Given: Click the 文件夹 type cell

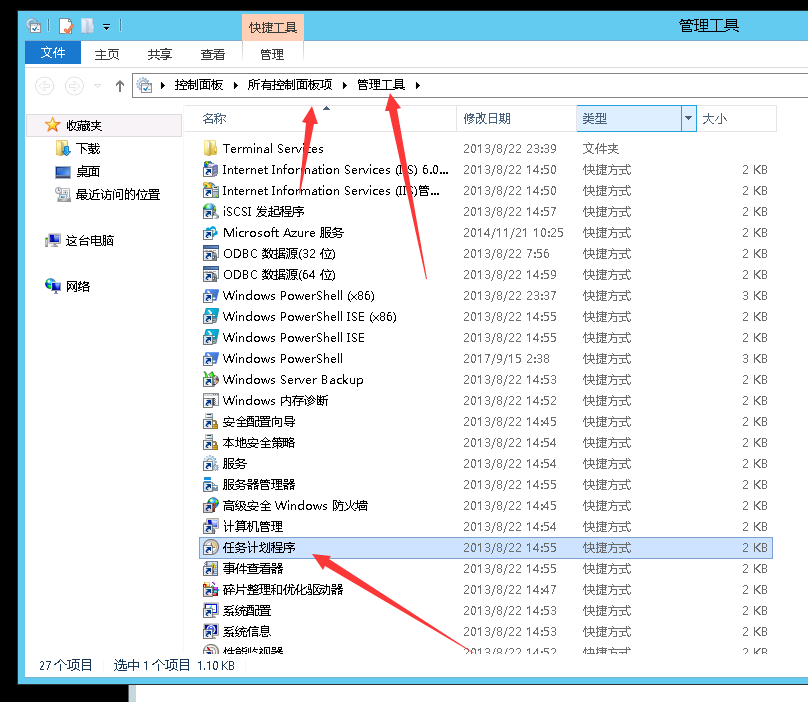Looking at the screenshot, I should click(601, 148).
